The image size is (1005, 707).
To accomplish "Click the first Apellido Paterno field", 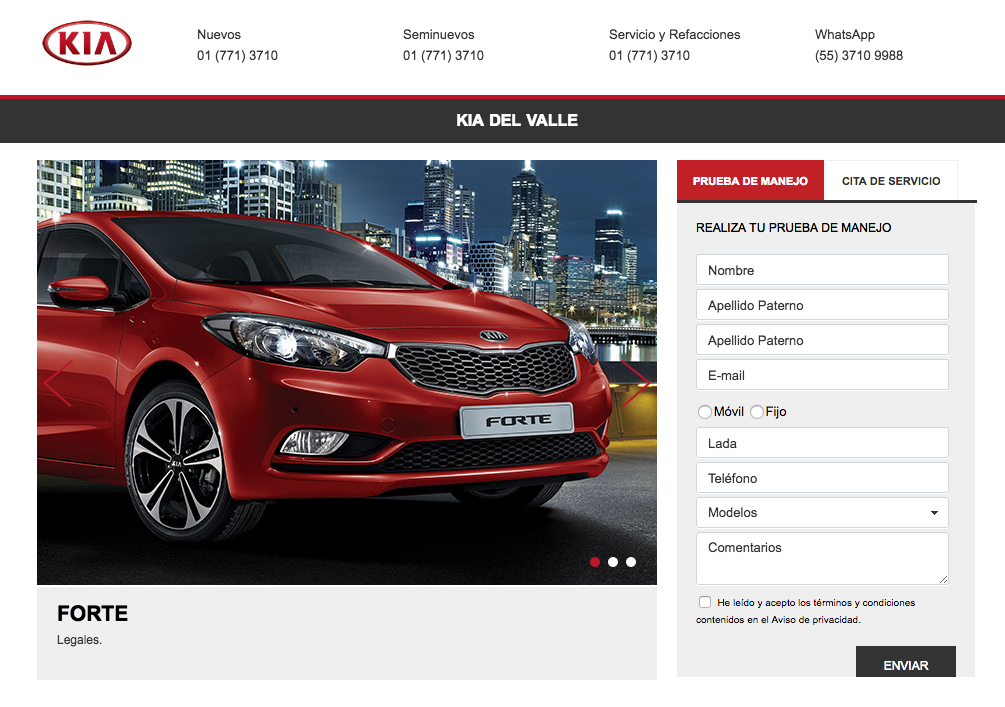I will 822,305.
